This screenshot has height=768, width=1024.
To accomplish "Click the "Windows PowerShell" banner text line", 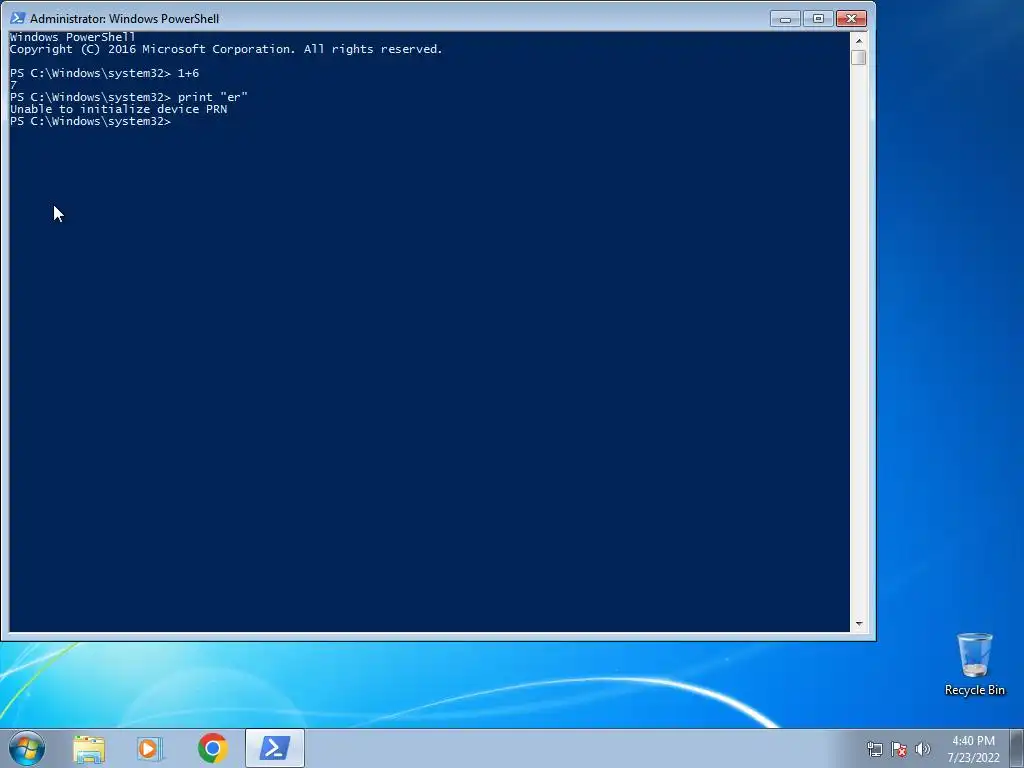I will (x=72, y=37).
